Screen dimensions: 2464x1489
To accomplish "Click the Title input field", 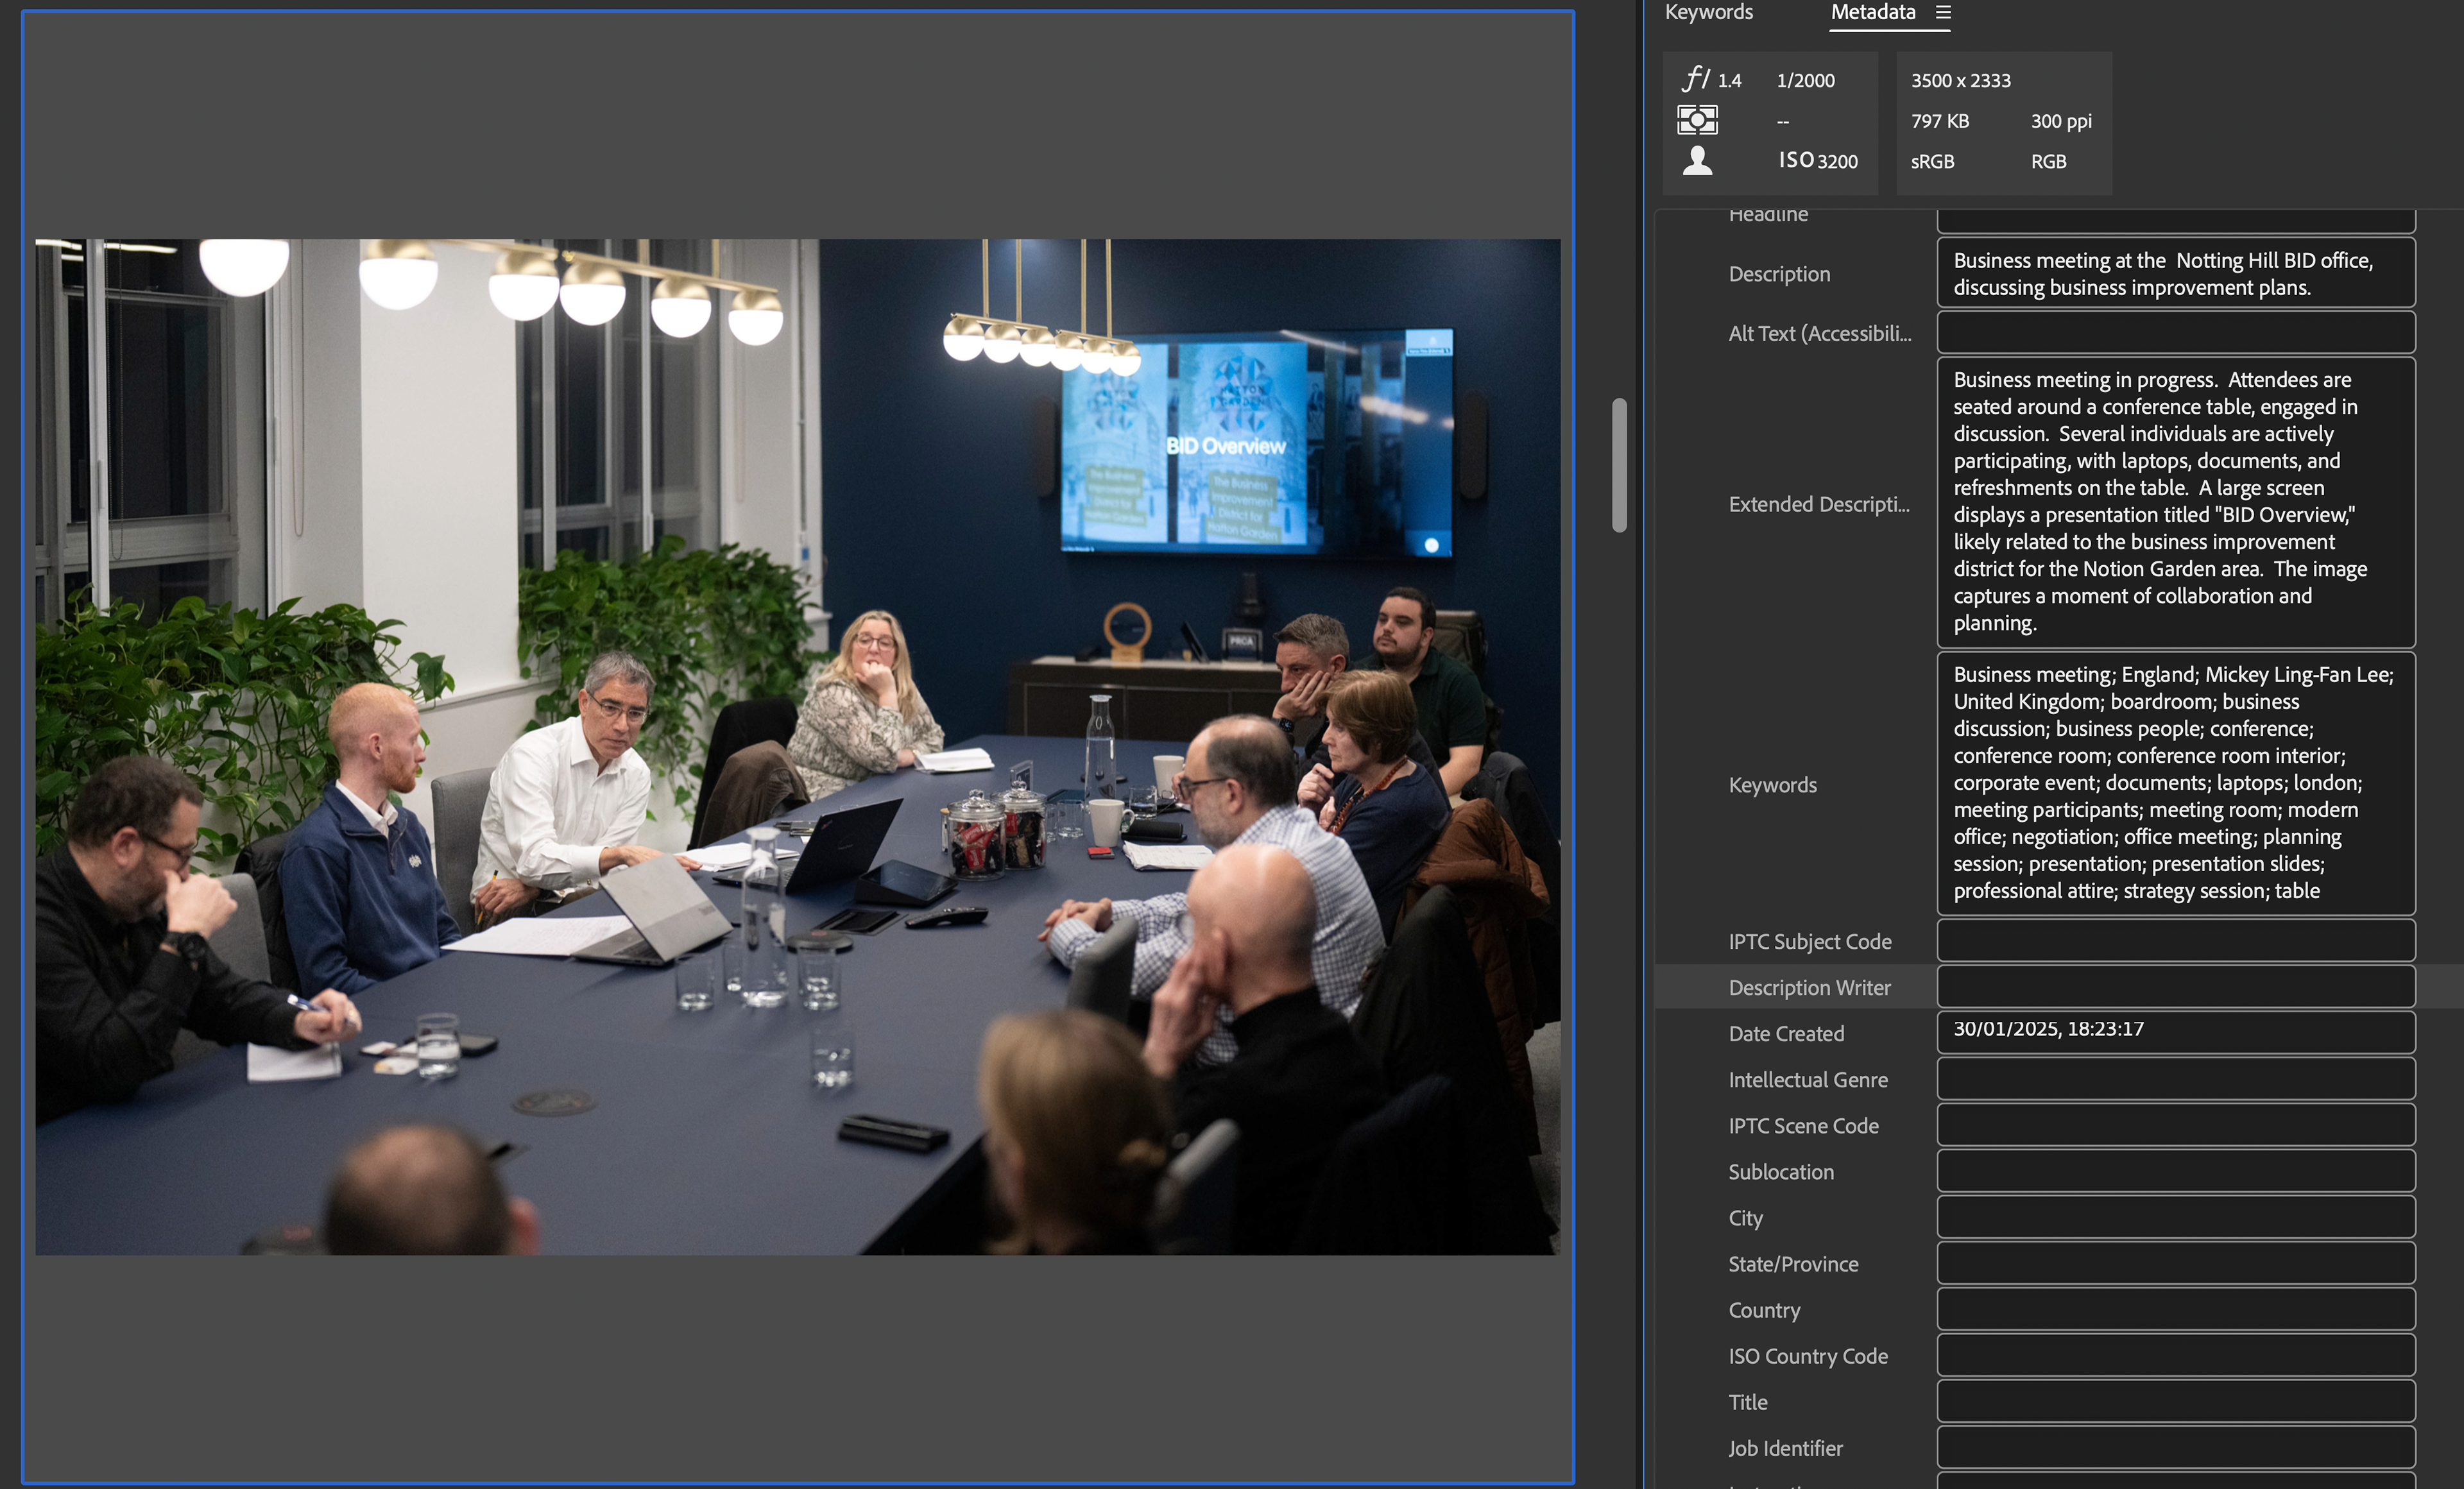I will 2175,1401.
